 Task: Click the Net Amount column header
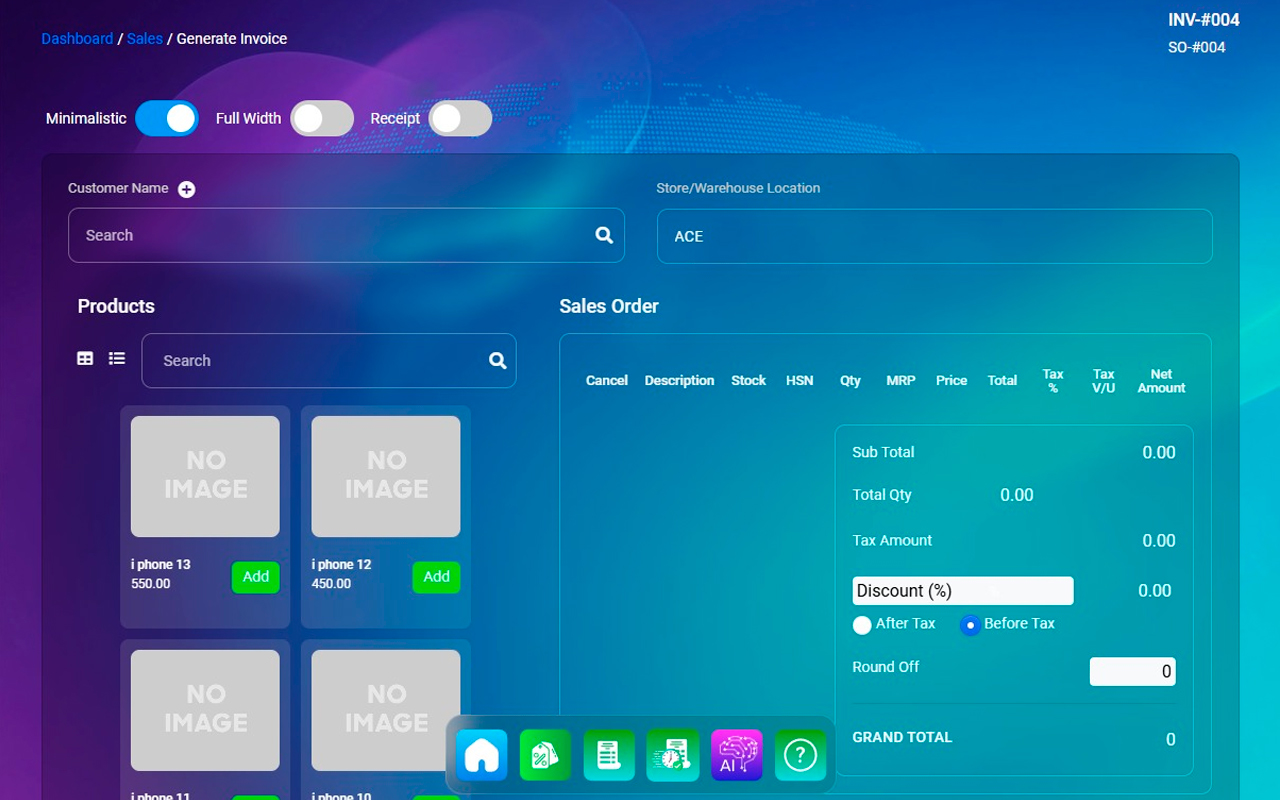click(1161, 381)
